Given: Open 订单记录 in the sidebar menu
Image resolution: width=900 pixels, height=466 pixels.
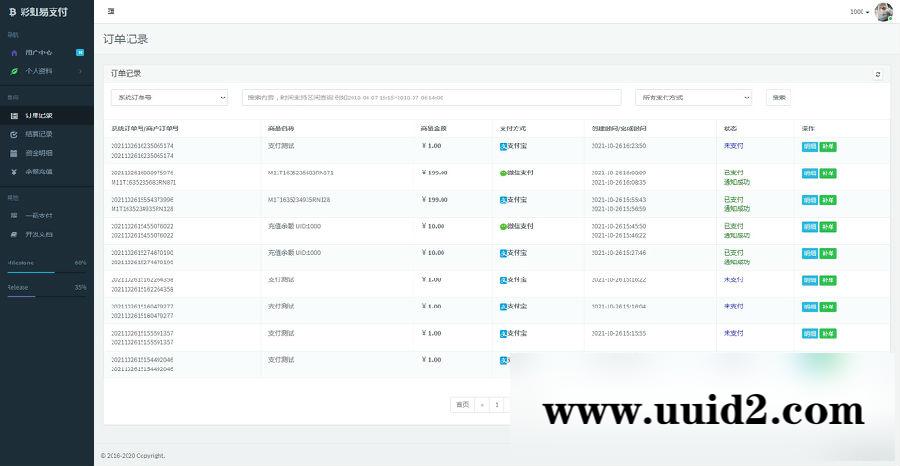Looking at the screenshot, I should pos(39,116).
